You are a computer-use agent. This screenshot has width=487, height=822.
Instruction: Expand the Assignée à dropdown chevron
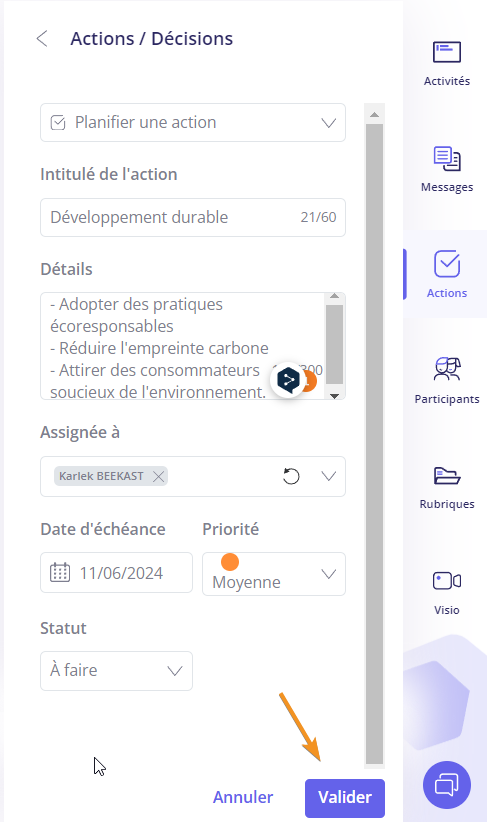tap(329, 477)
